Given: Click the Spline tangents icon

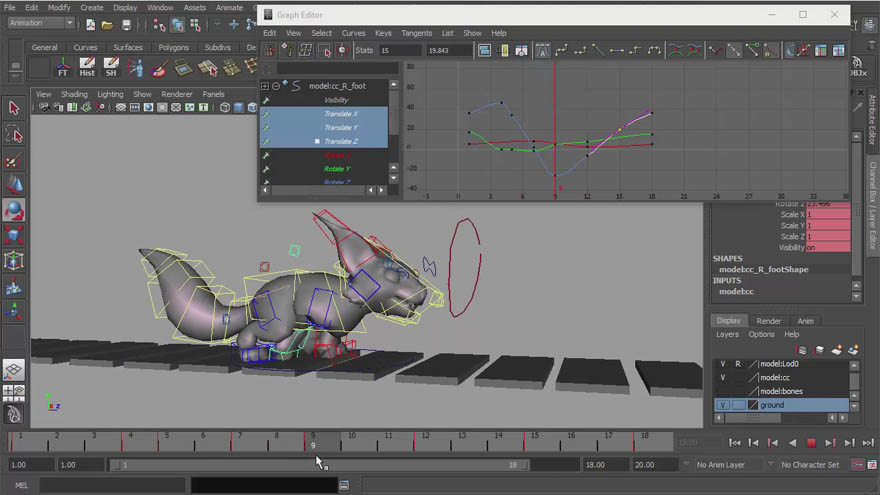Looking at the screenshot, I should 561,51.
